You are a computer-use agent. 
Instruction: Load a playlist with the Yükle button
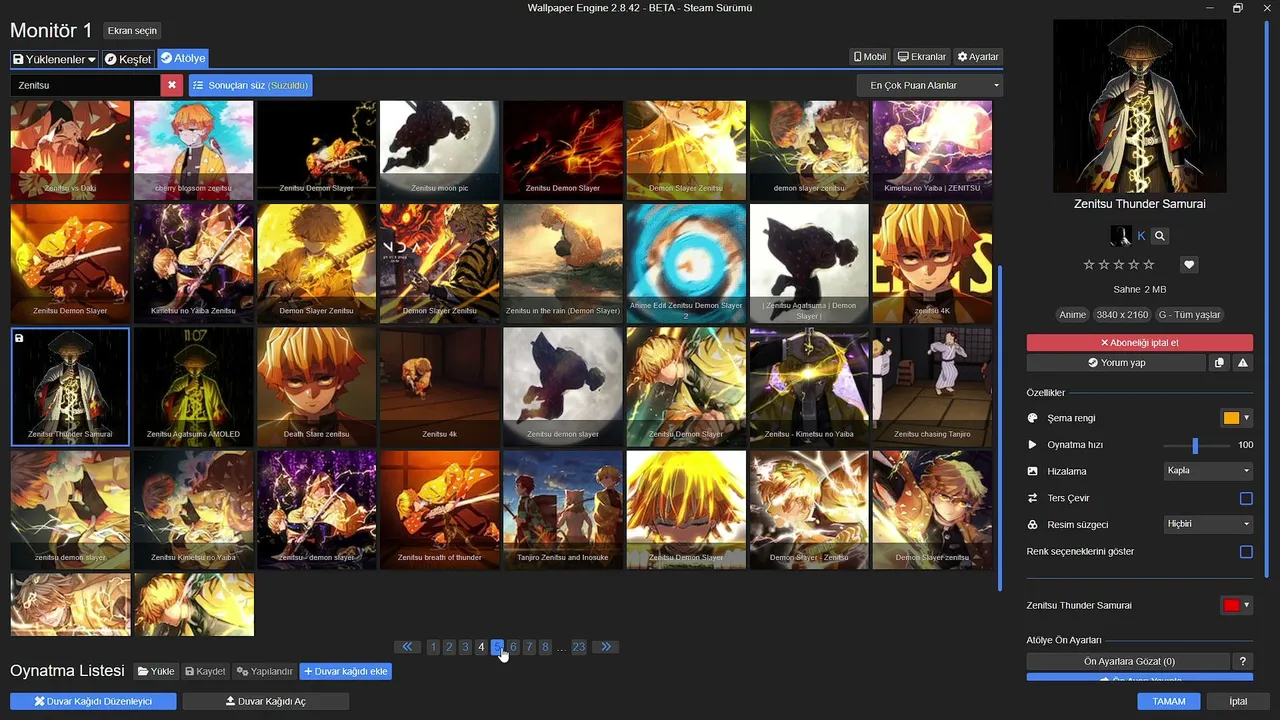point(156,671)
